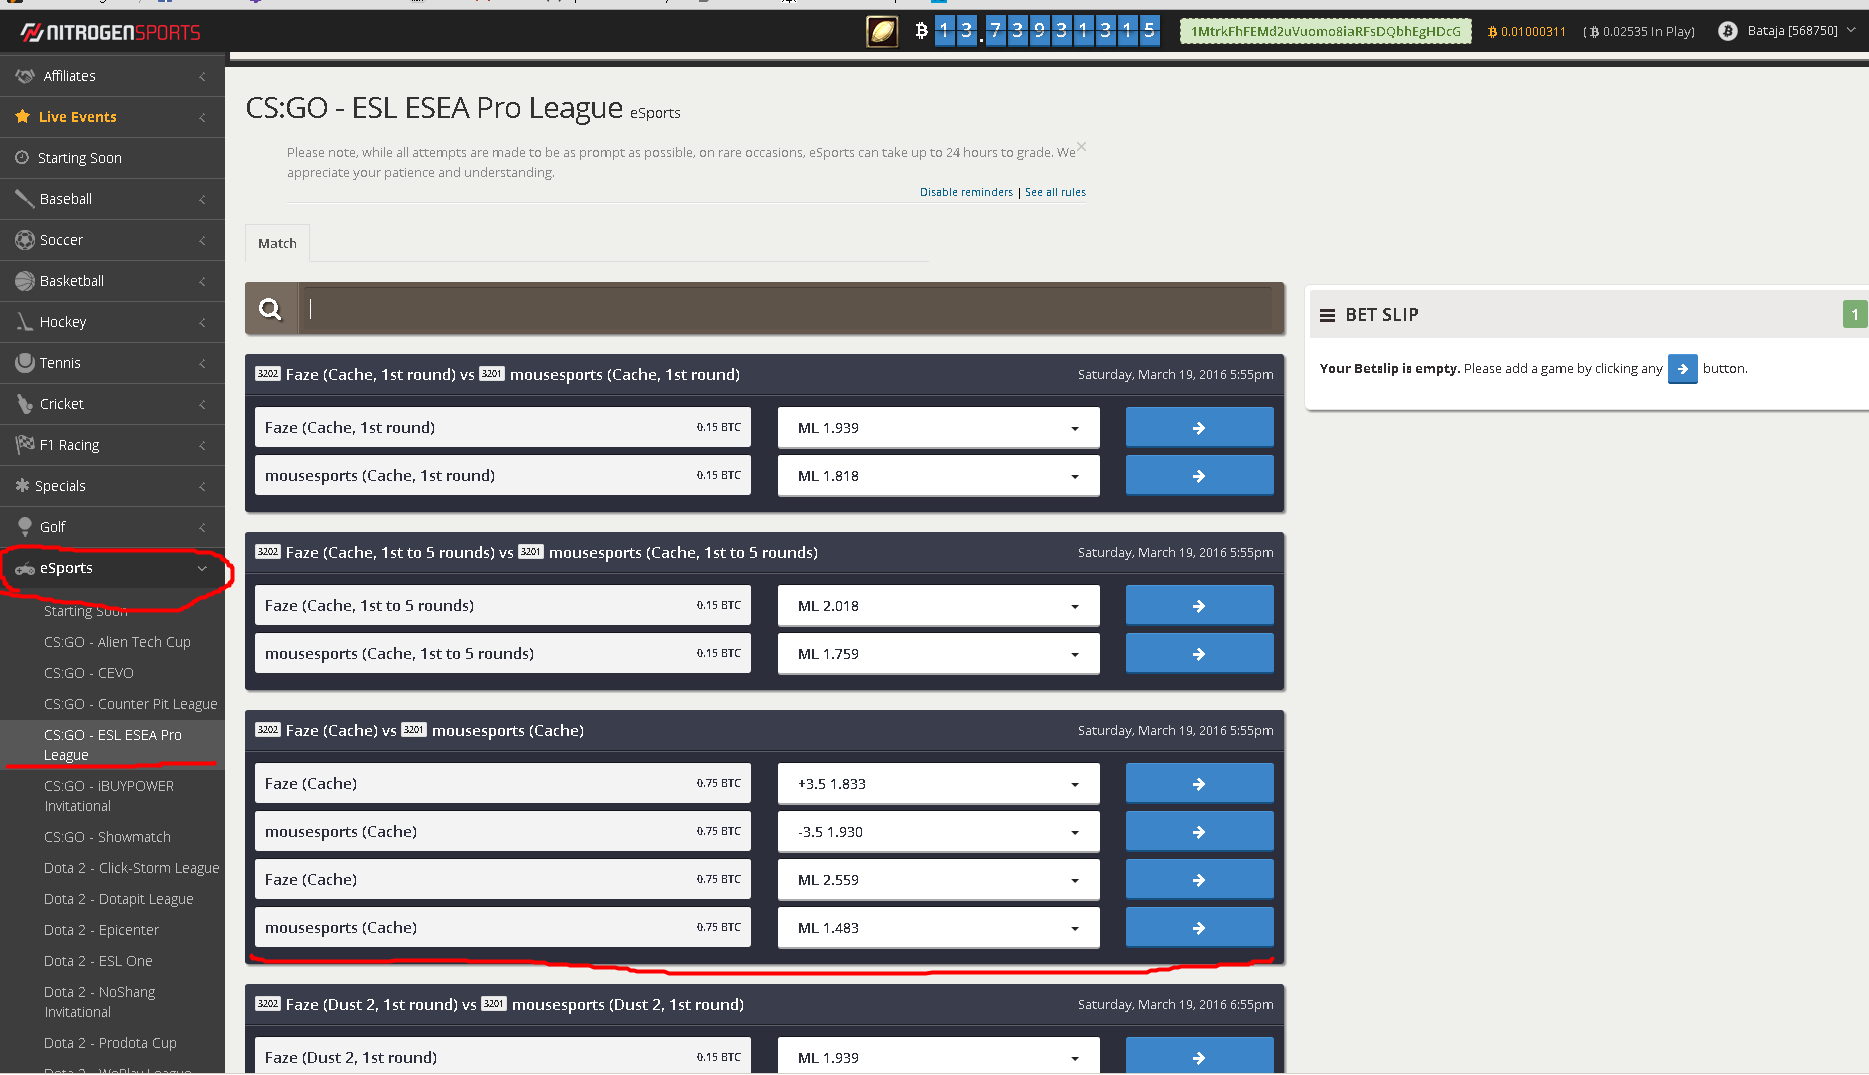This screenshot has height=1075, width=1869.
Task: Click the Tennis ball icon
Action: [25, 363]
